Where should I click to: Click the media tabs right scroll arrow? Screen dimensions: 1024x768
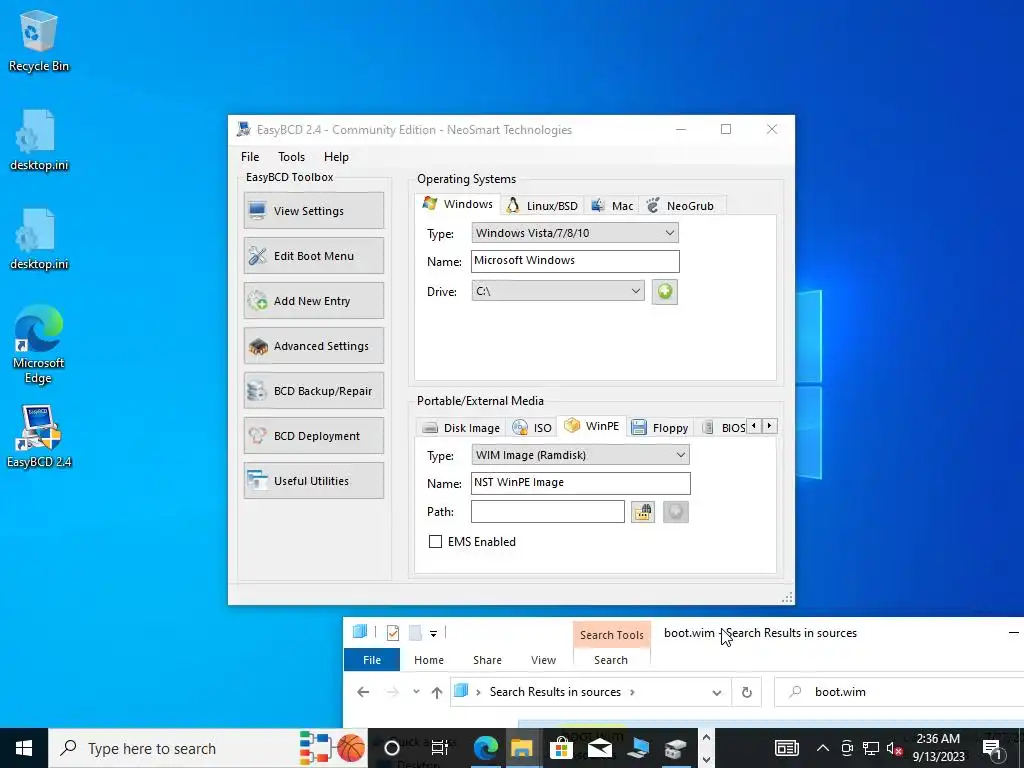770,426
